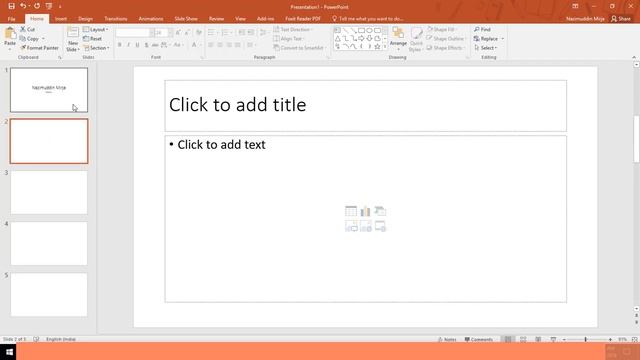Select the rectangle shape in gallery
This screenshot has height=360, width=640.
click(x=361, y=31)
